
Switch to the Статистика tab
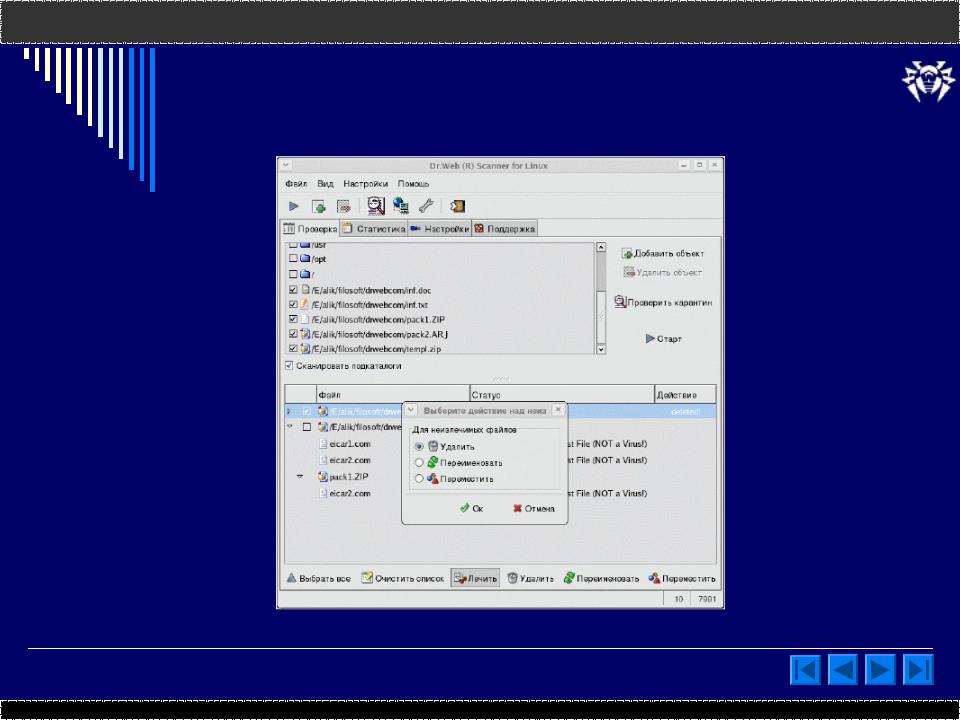click(374, 228)
